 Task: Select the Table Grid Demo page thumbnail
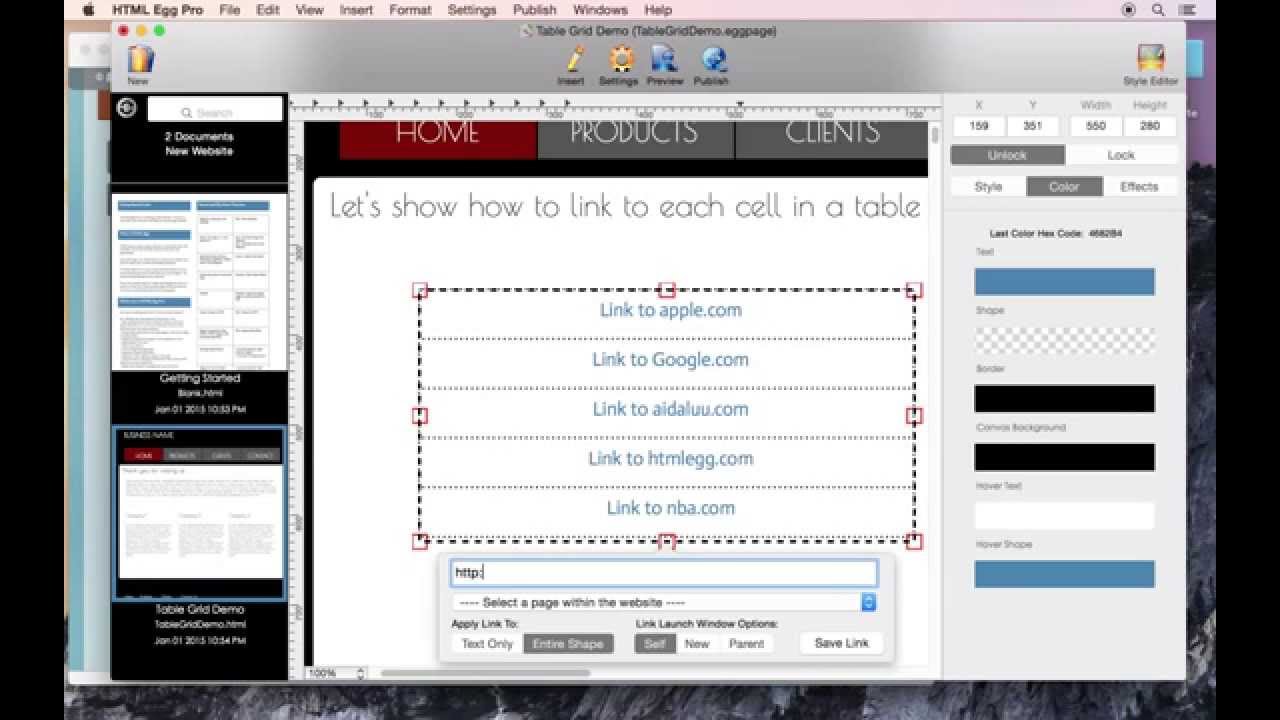(x=199, y=514)
